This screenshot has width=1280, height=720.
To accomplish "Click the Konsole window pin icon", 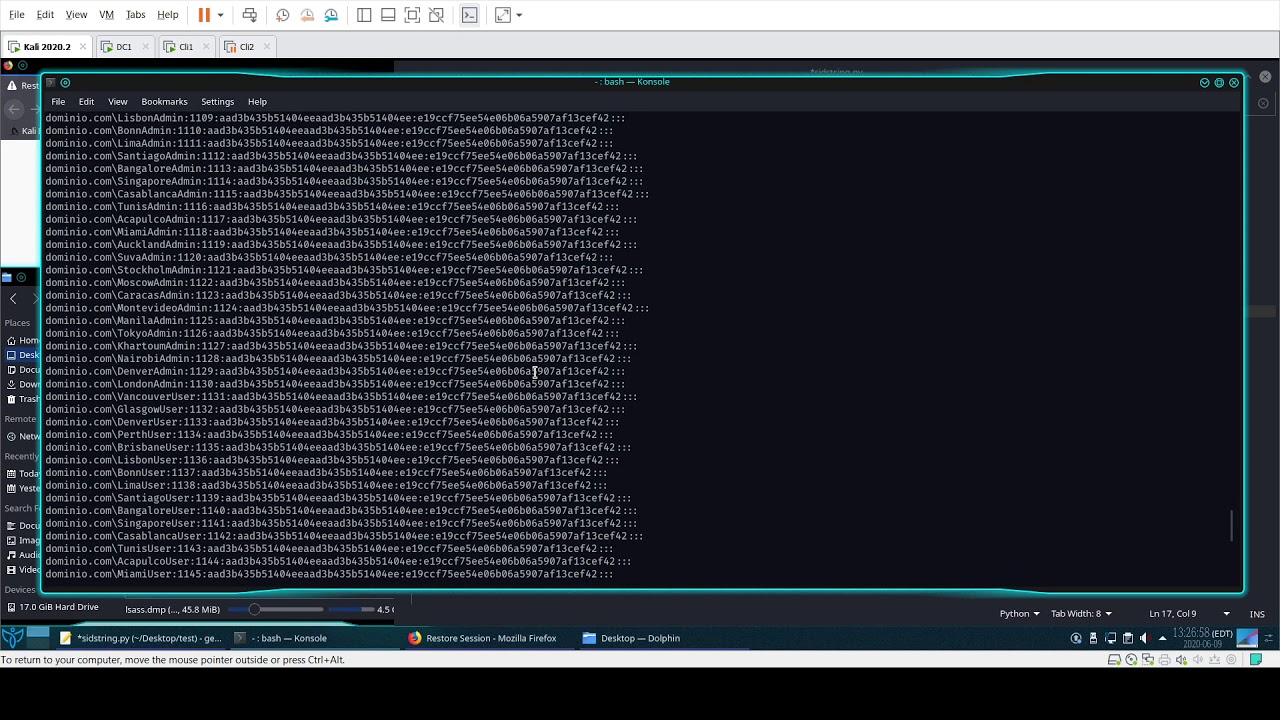I will pyautogui.click(x=65, y=82).
